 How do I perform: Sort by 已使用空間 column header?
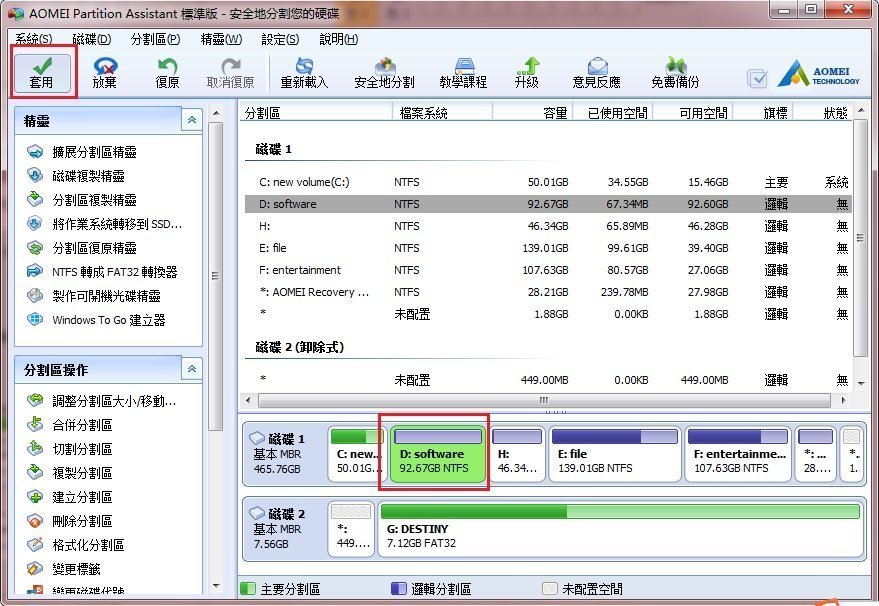pyautogui.click(x=612, y=113)
